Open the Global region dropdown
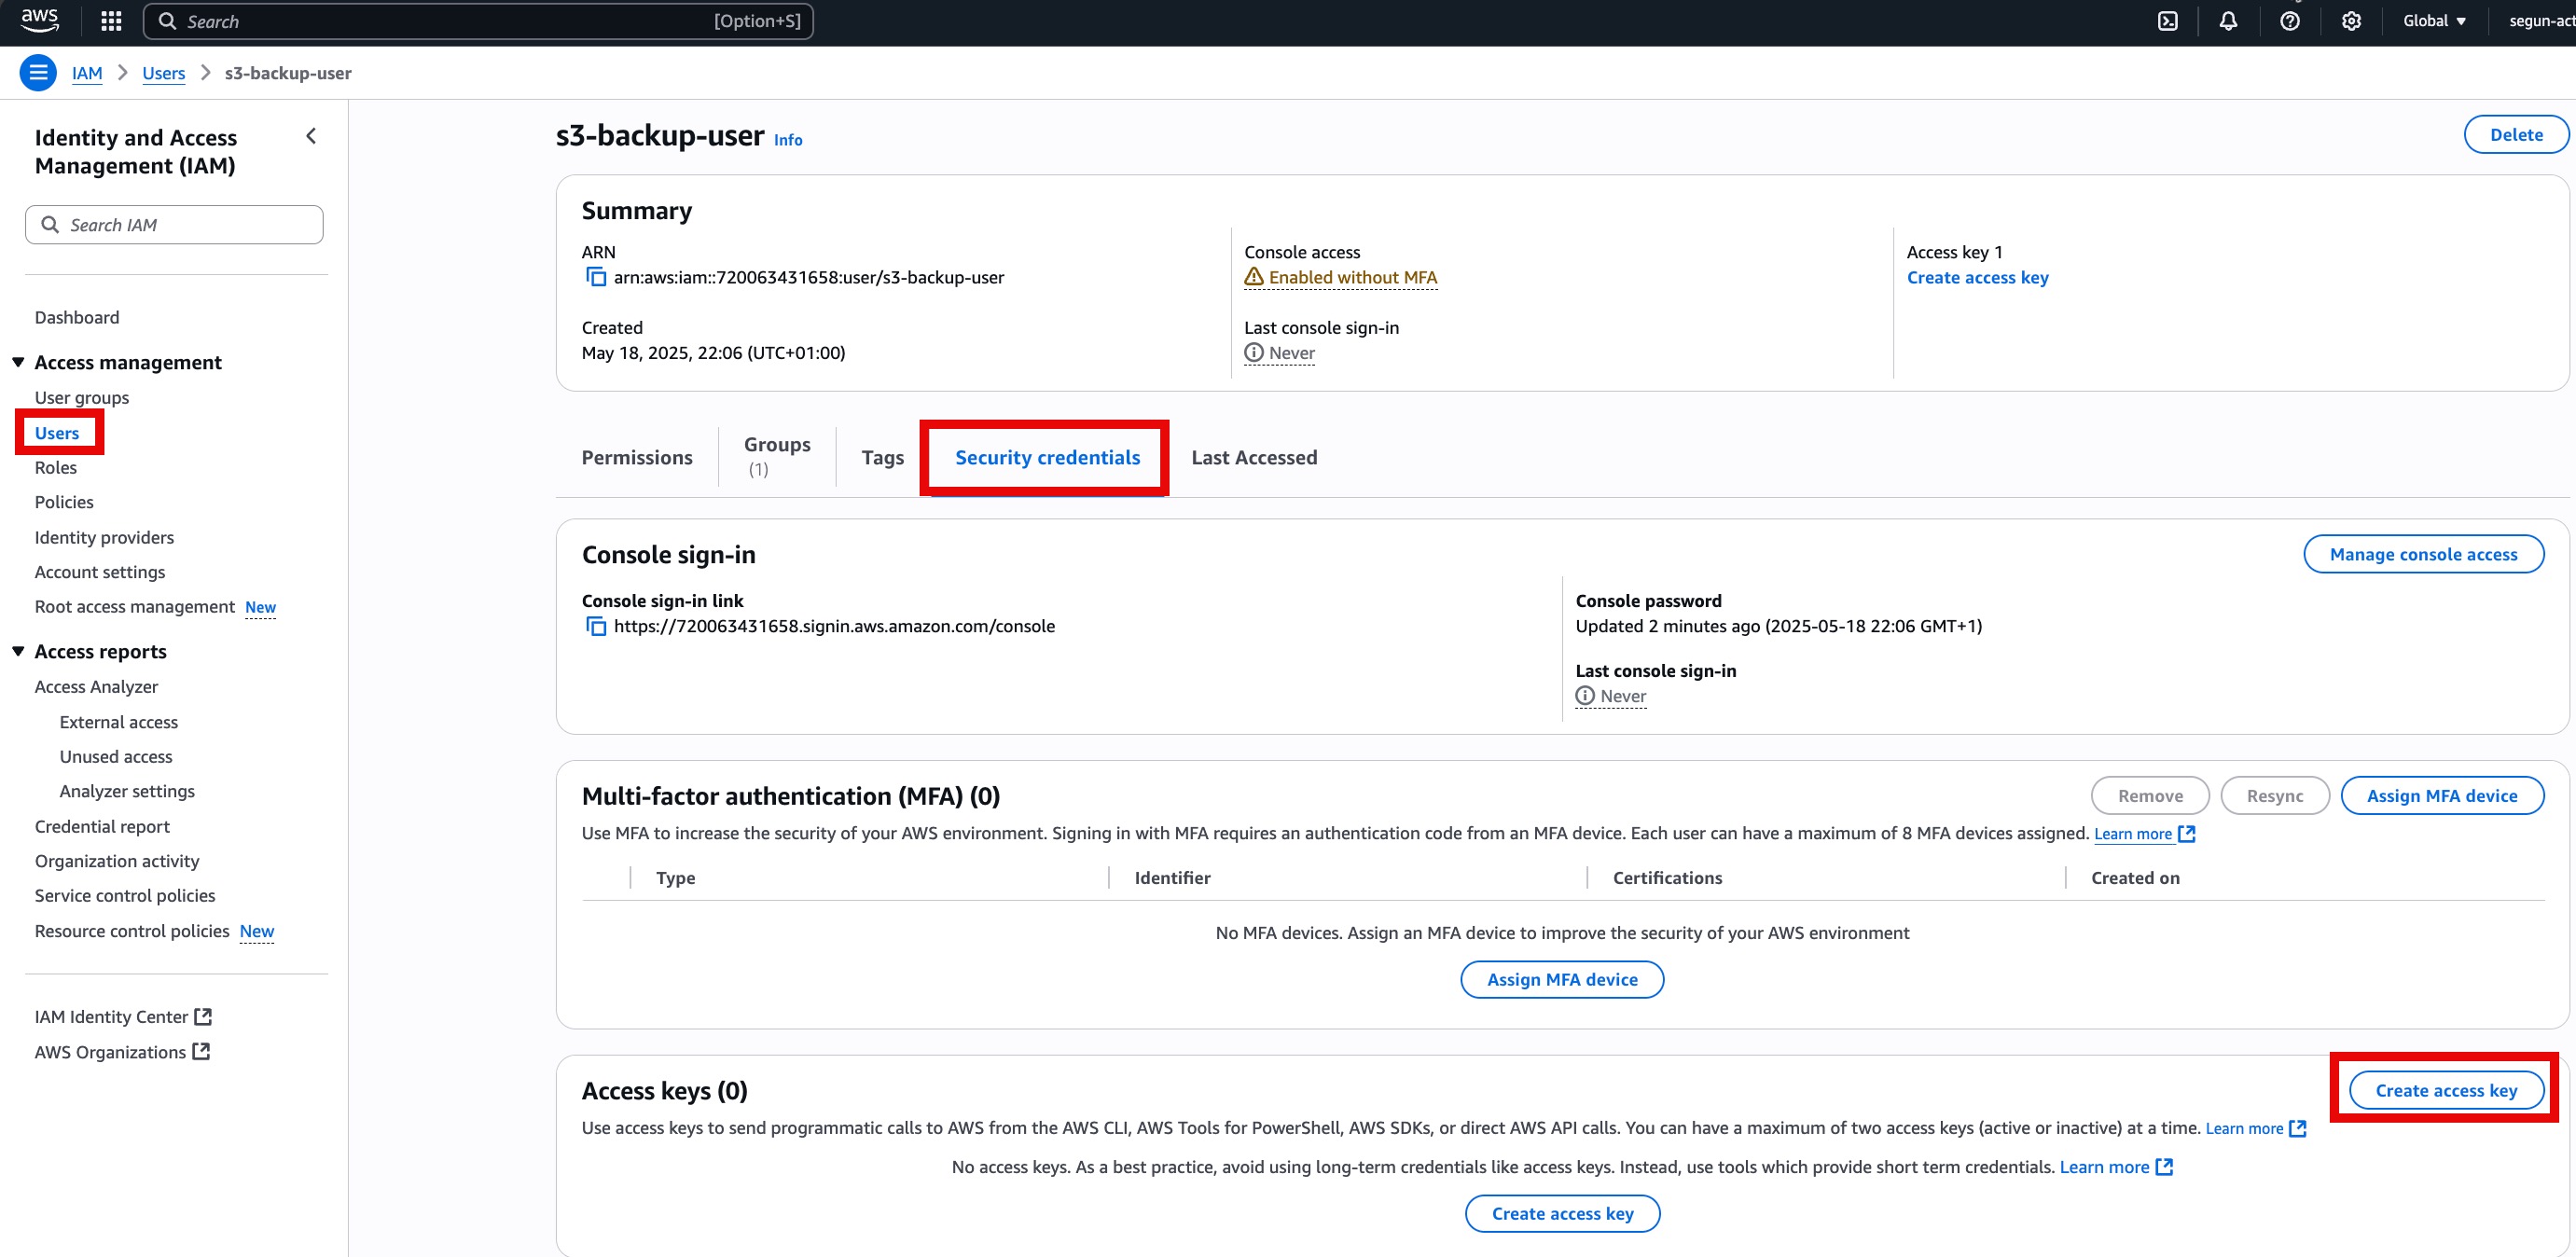This screenshot has width=2576, height=1257. tap(2434, 20)
